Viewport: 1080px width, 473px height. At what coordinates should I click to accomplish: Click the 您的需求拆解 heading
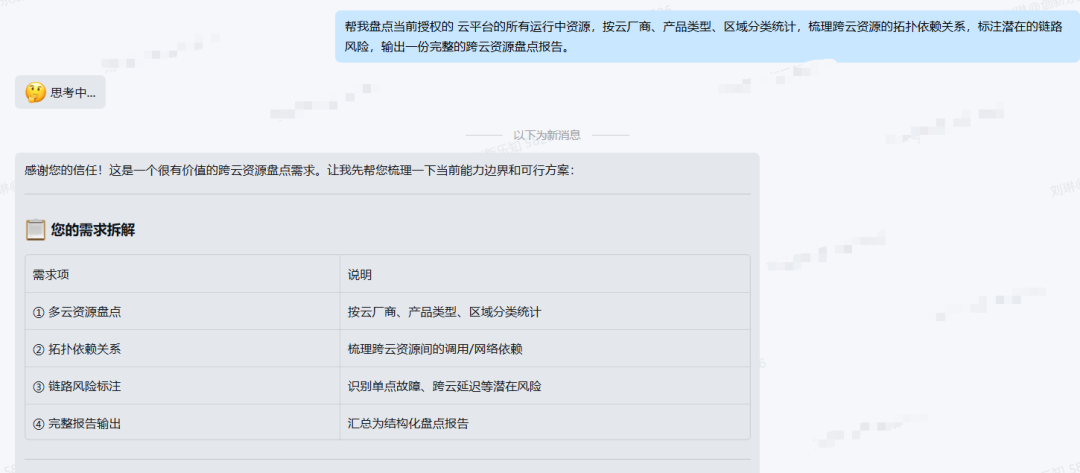pyautogui.click(x=93, y=231)
